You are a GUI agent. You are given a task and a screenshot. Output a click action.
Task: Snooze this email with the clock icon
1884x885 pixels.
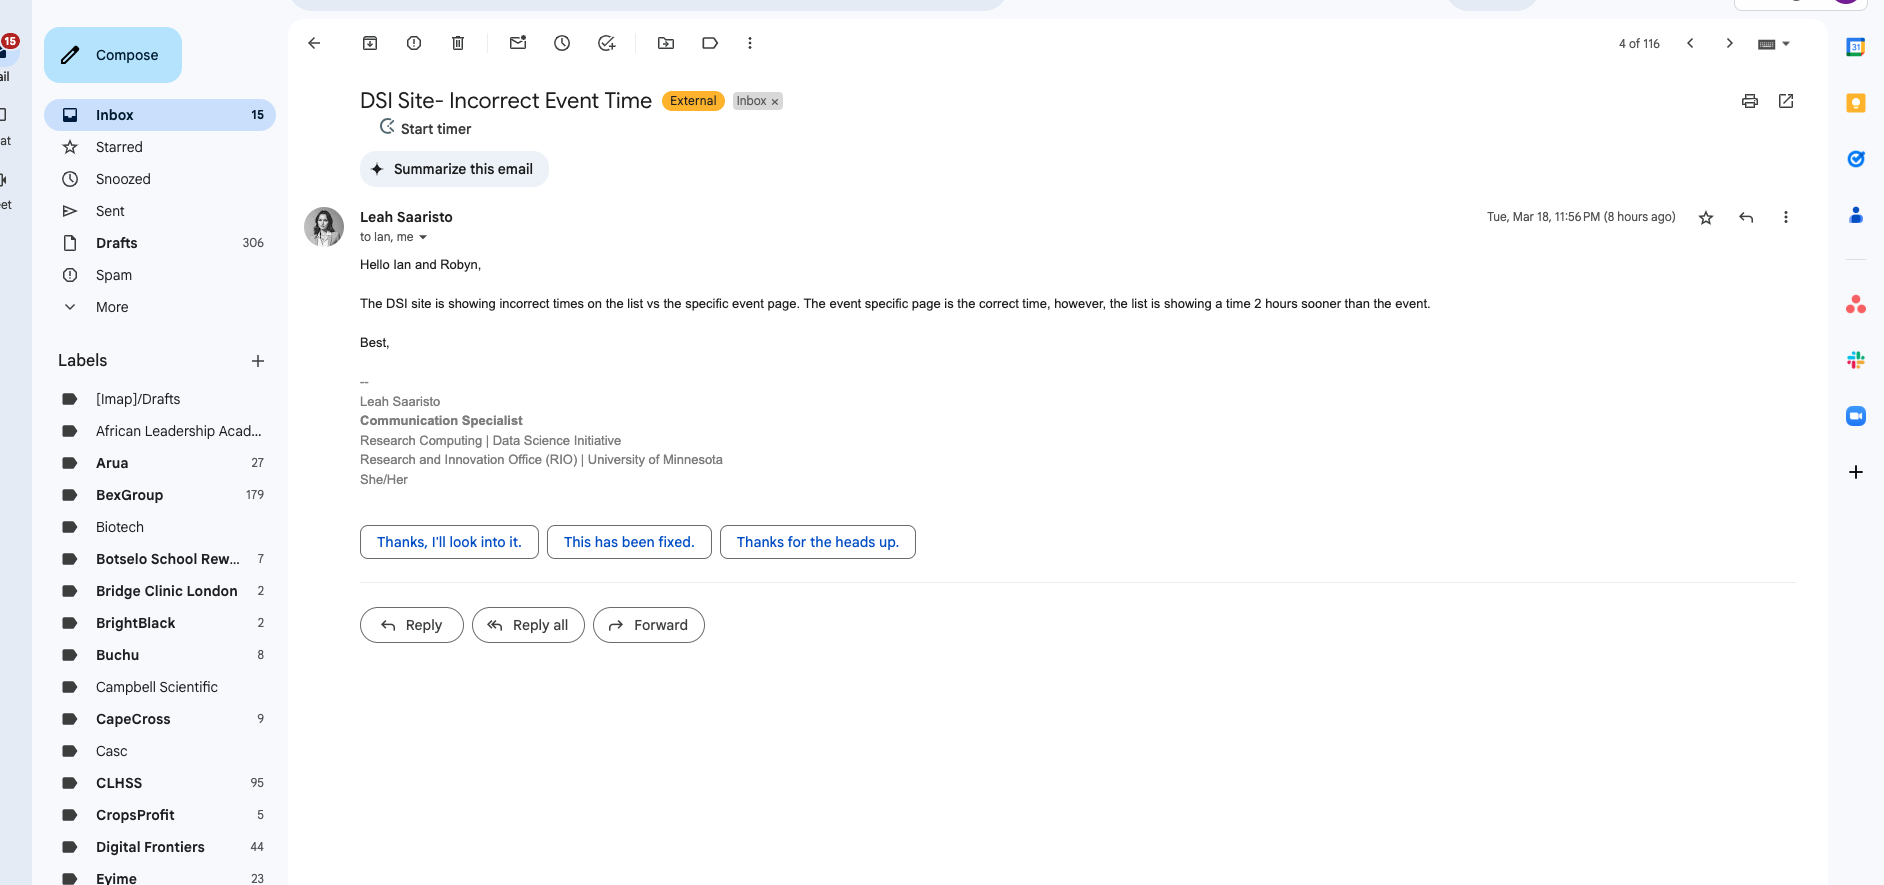coord(562,43)
